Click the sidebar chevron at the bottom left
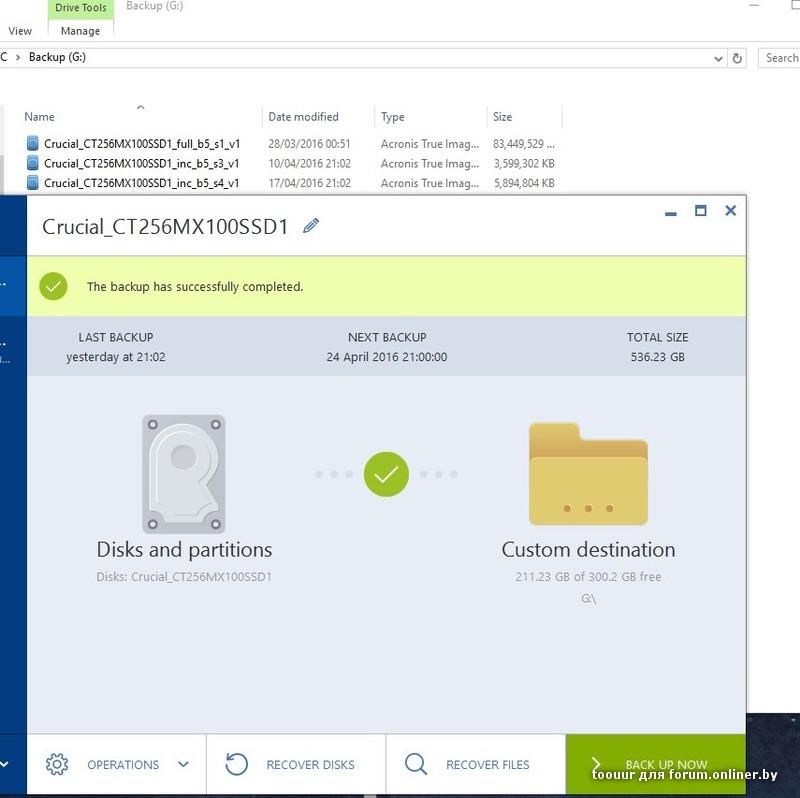This screenshot has height=798, width=800. tap(4, 764)
